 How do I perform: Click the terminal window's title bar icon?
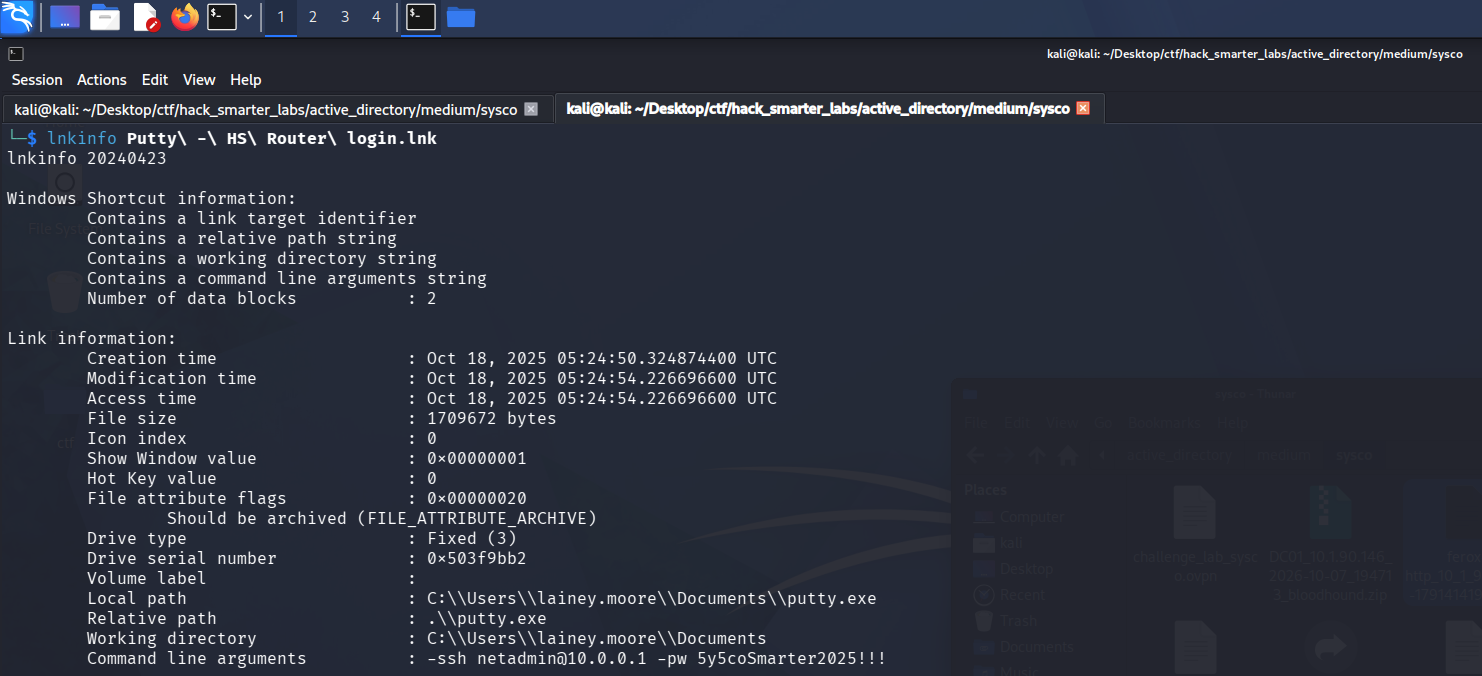[16, 54]
